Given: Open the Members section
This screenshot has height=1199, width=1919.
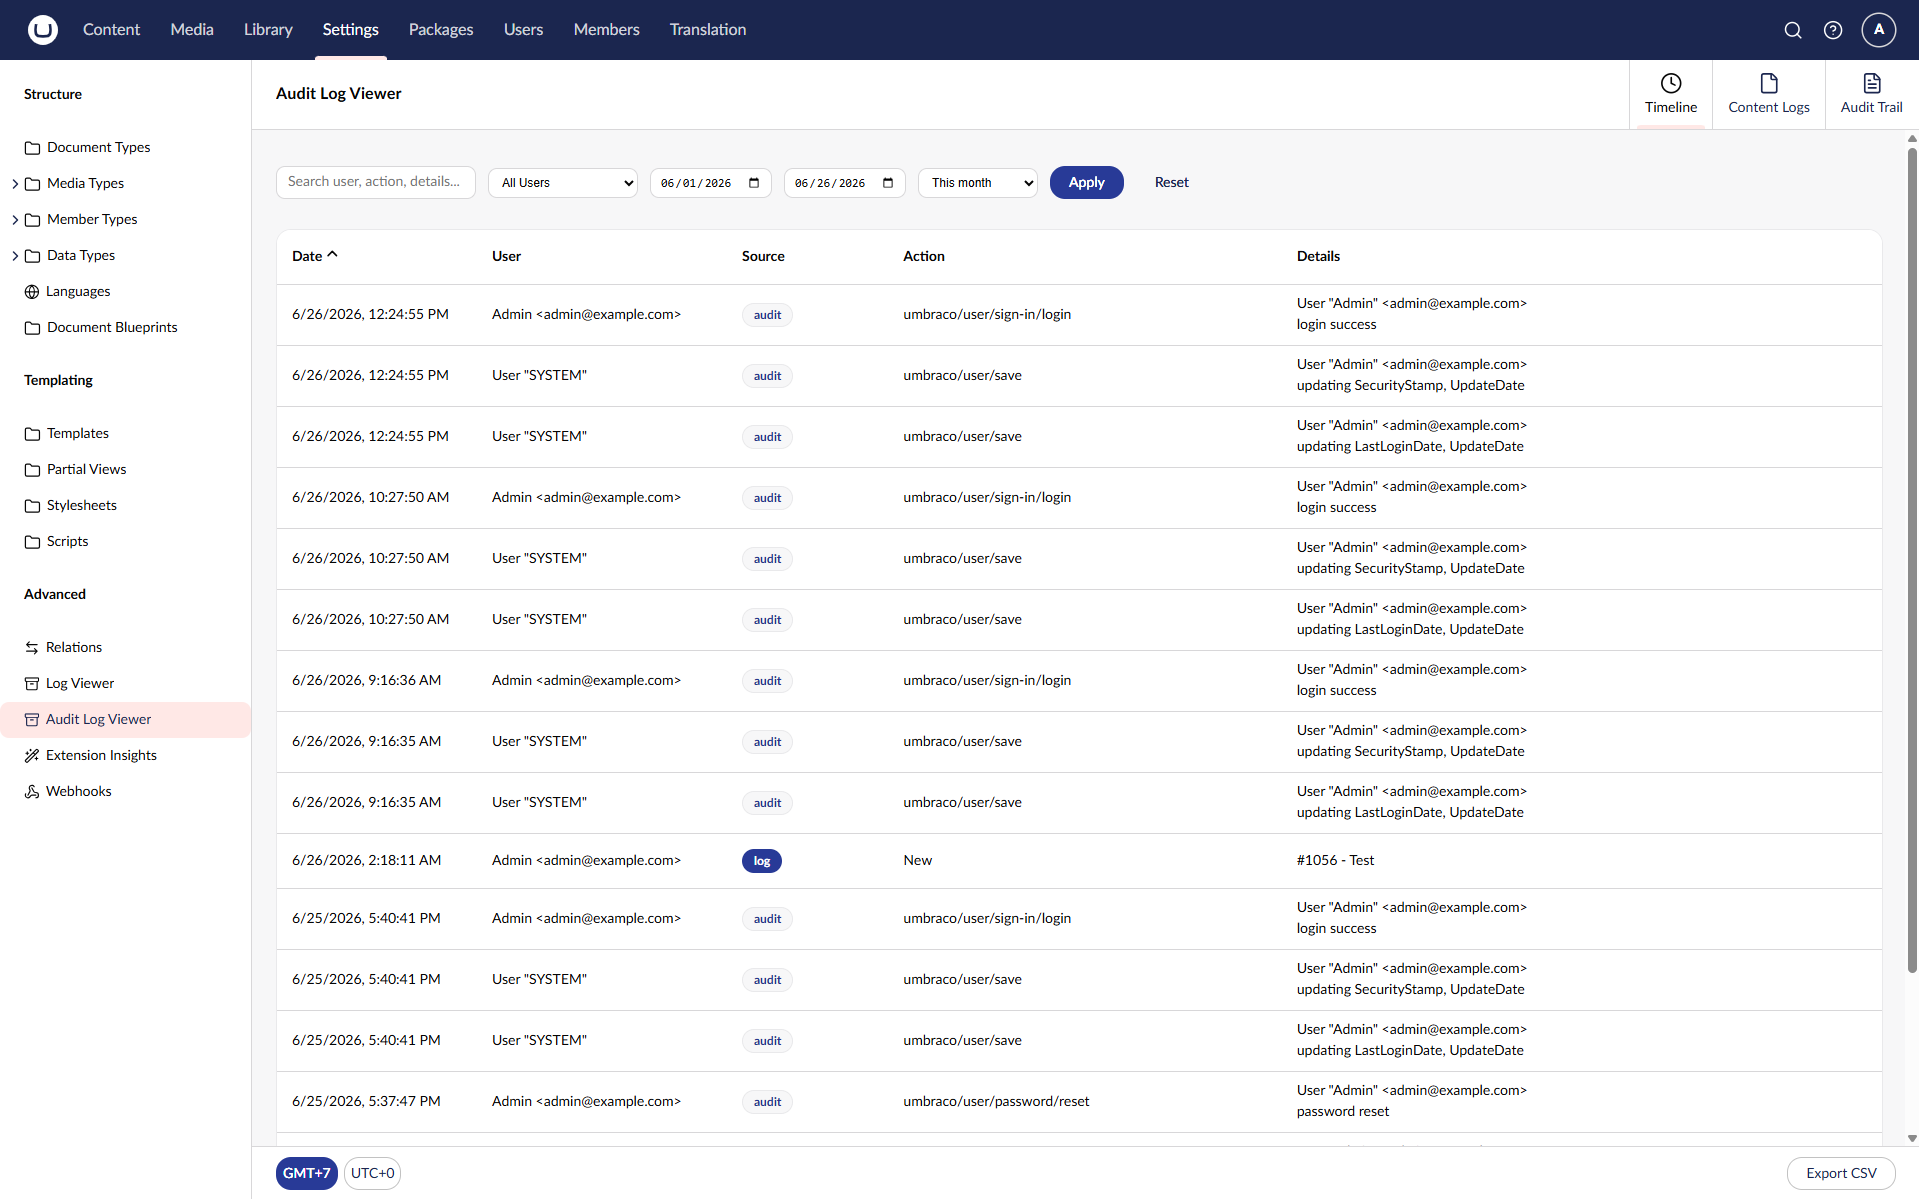Looking at the screenshot, I should click(606, 30).
